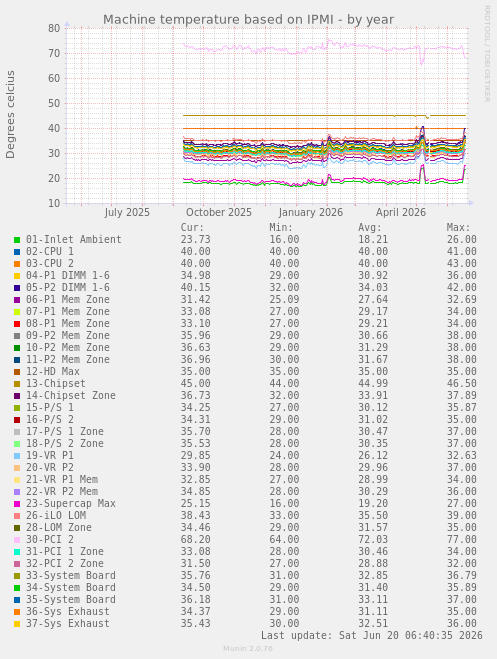The width and height of the screenshot is (497, 659).
Task: Click the '35-System Board' legend label
Action: click(71, 599)
